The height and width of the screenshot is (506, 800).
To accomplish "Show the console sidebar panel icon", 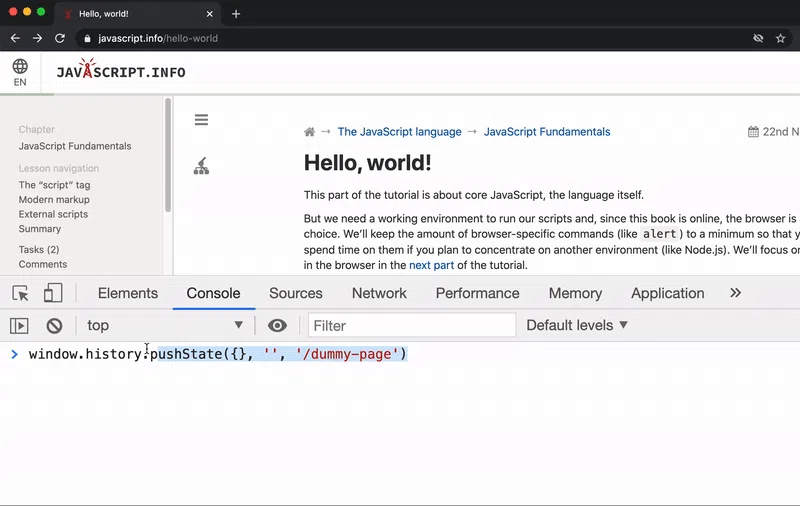I will 19,325.
